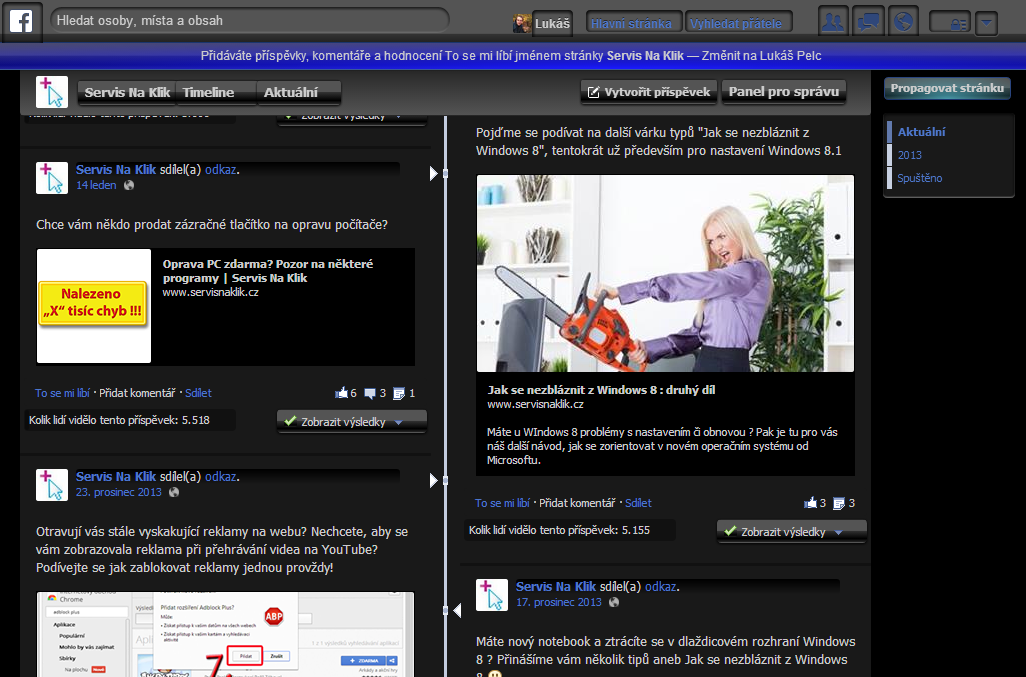Switch identity via Změnit na Lukáš Pelc
The image size is (1026, 677).
tap(761, 56)
